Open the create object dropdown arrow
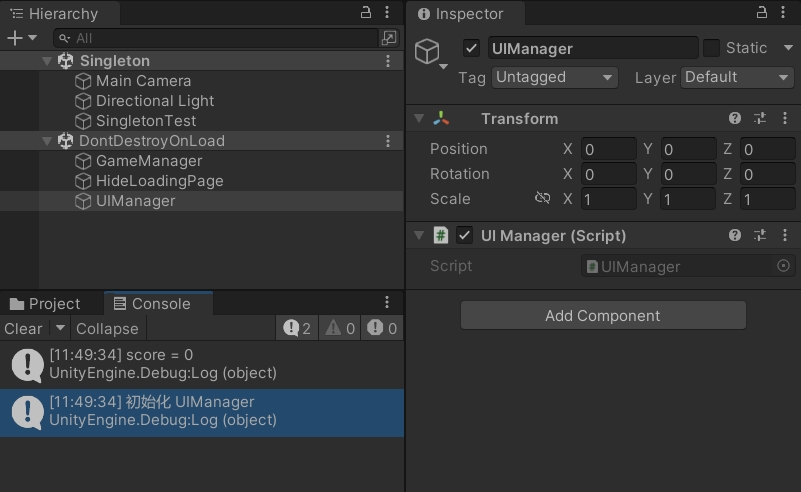Screen dimensions: 801x492 pos(33,38)
